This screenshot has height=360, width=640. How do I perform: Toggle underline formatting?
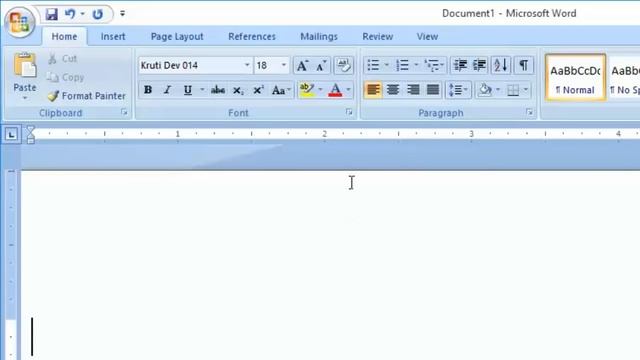coord(187,90)
